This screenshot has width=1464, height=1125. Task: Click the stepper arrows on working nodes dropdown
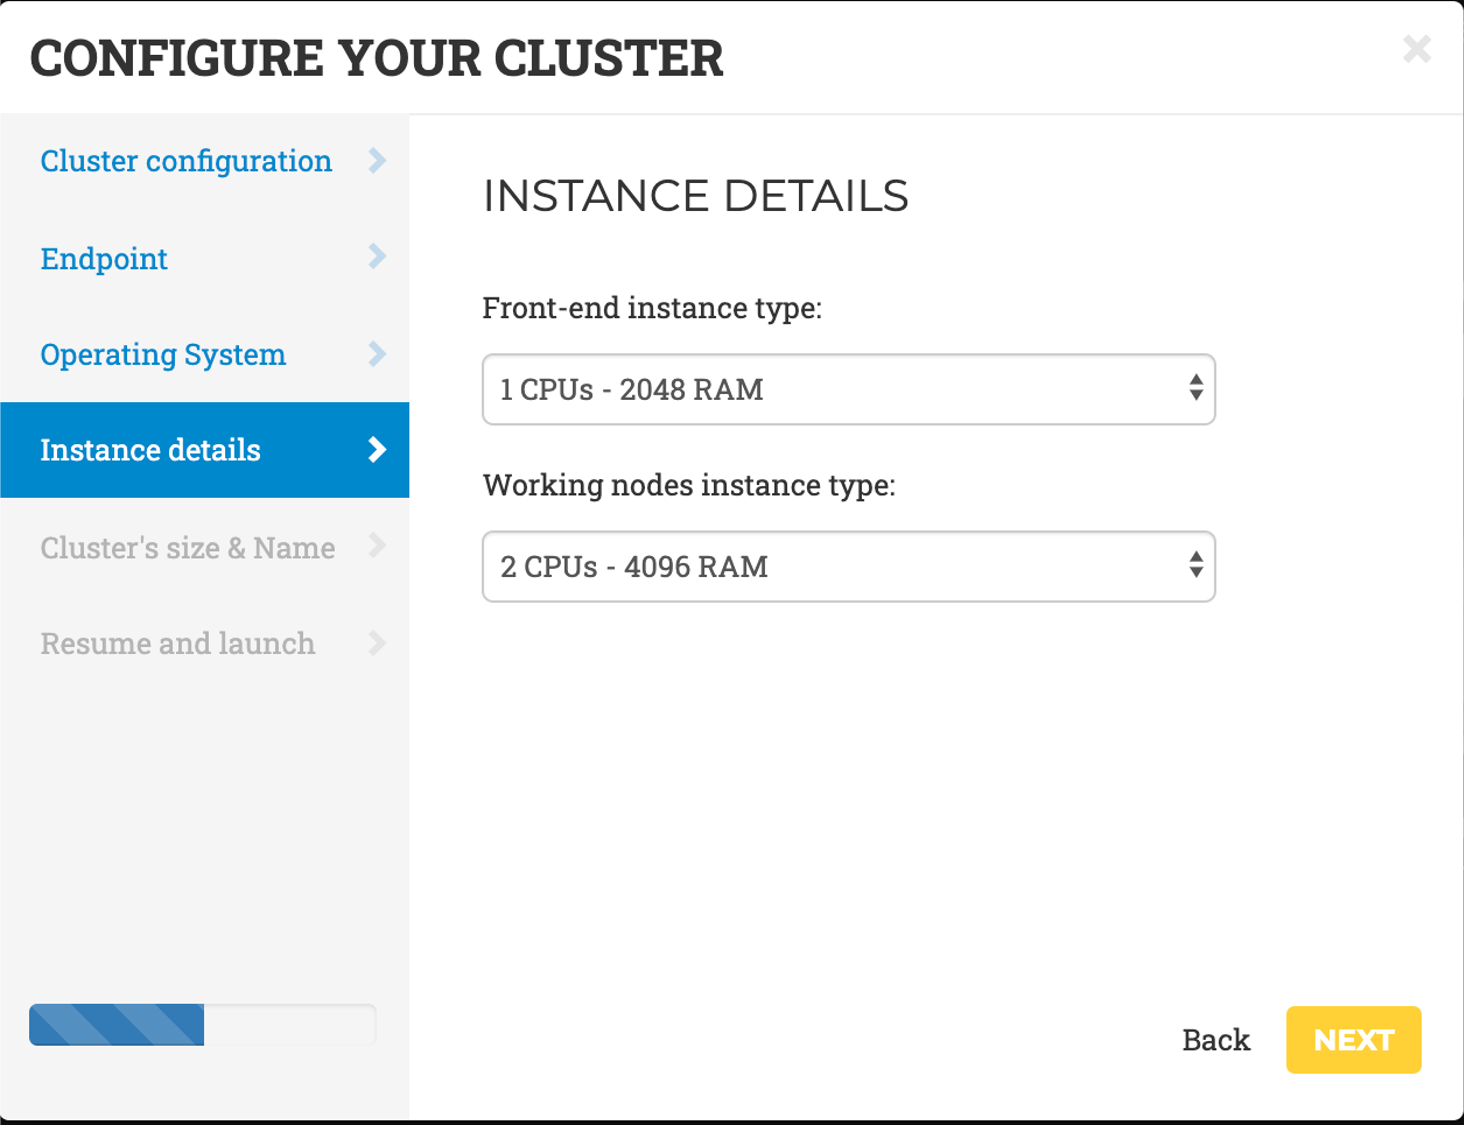(x=1196, y=567)
